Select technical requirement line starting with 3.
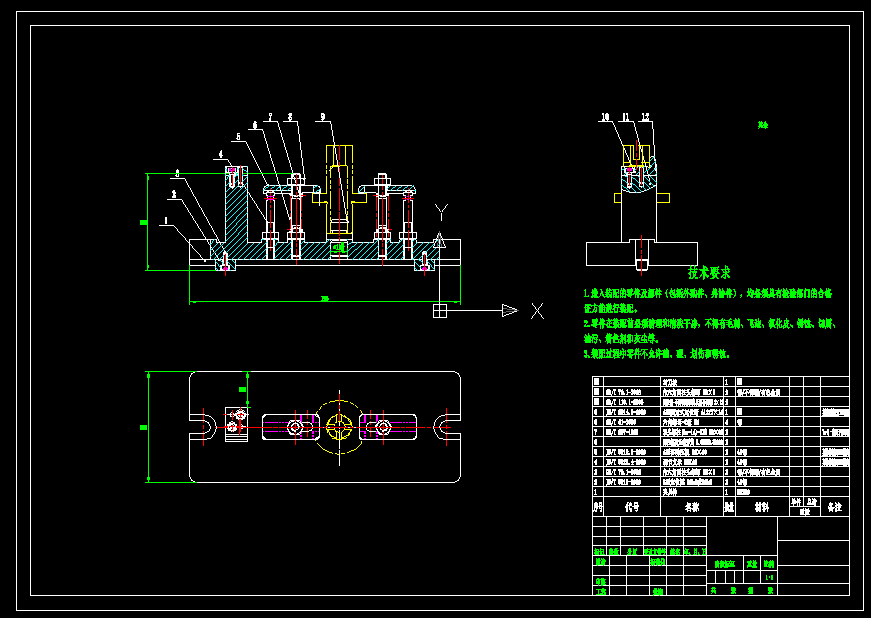The width and height of the screenshot is (871, 618). tap(656, 354)
